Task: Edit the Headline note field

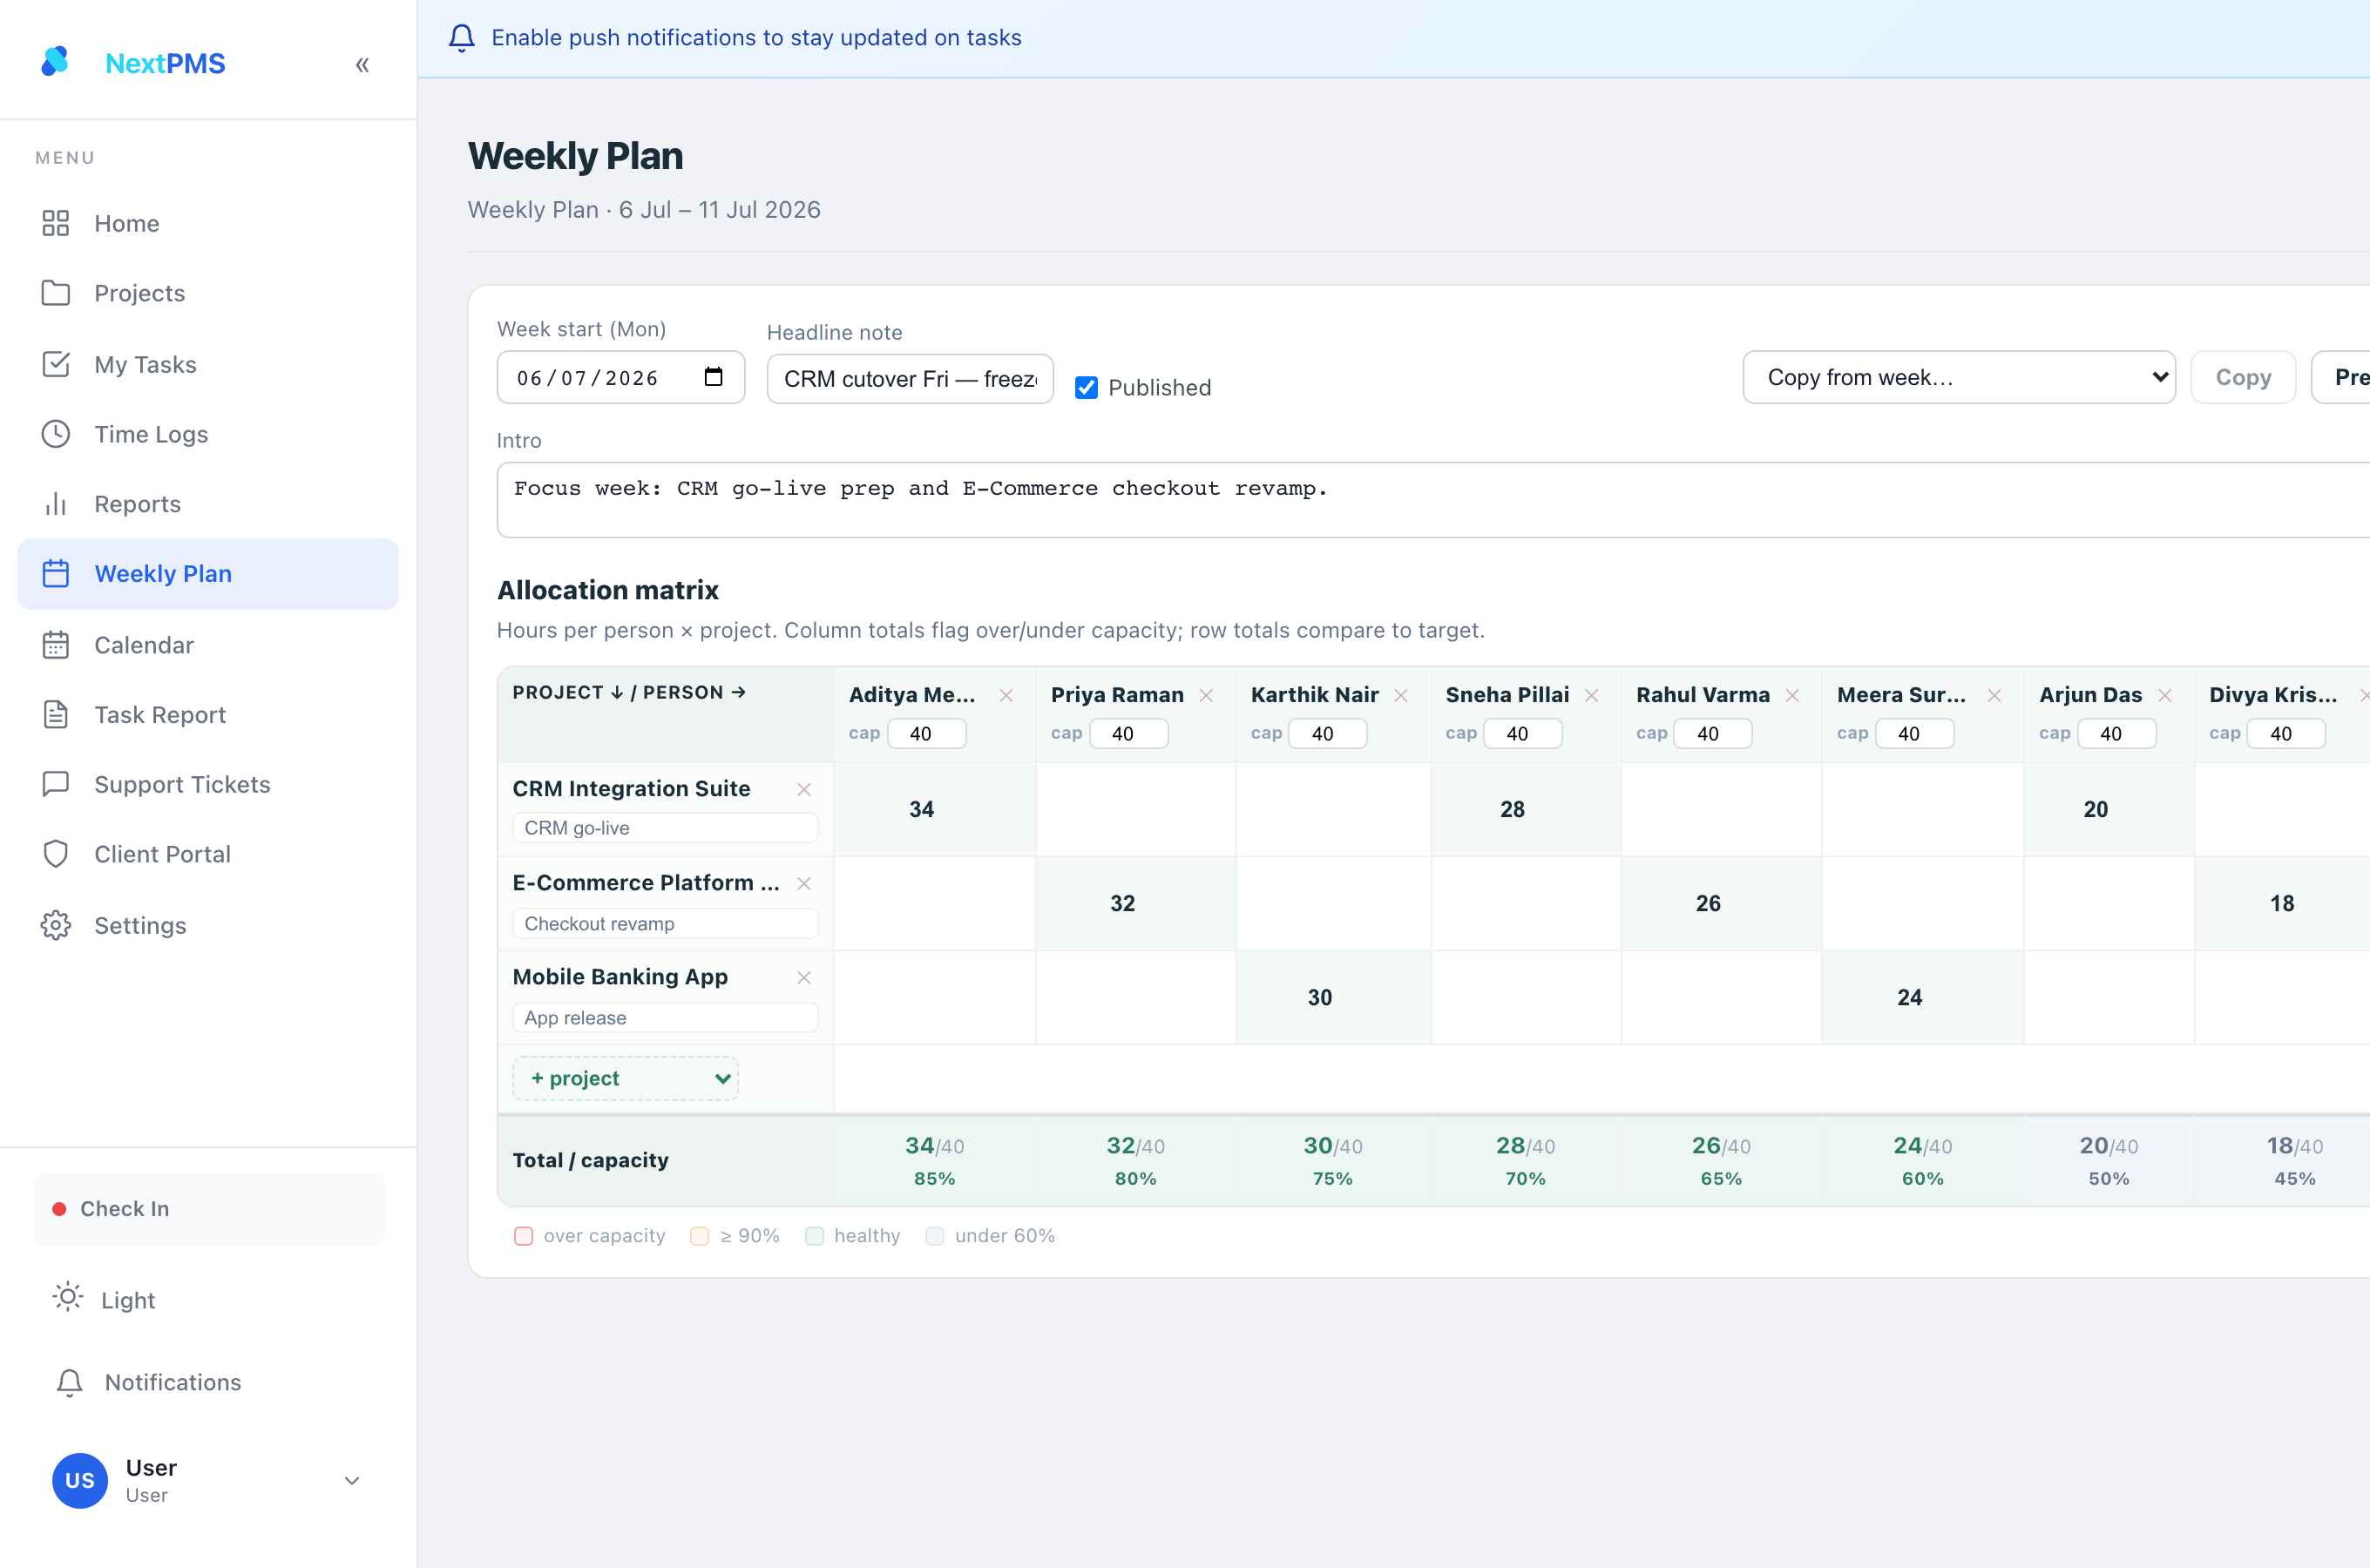Action: (910, 379)
